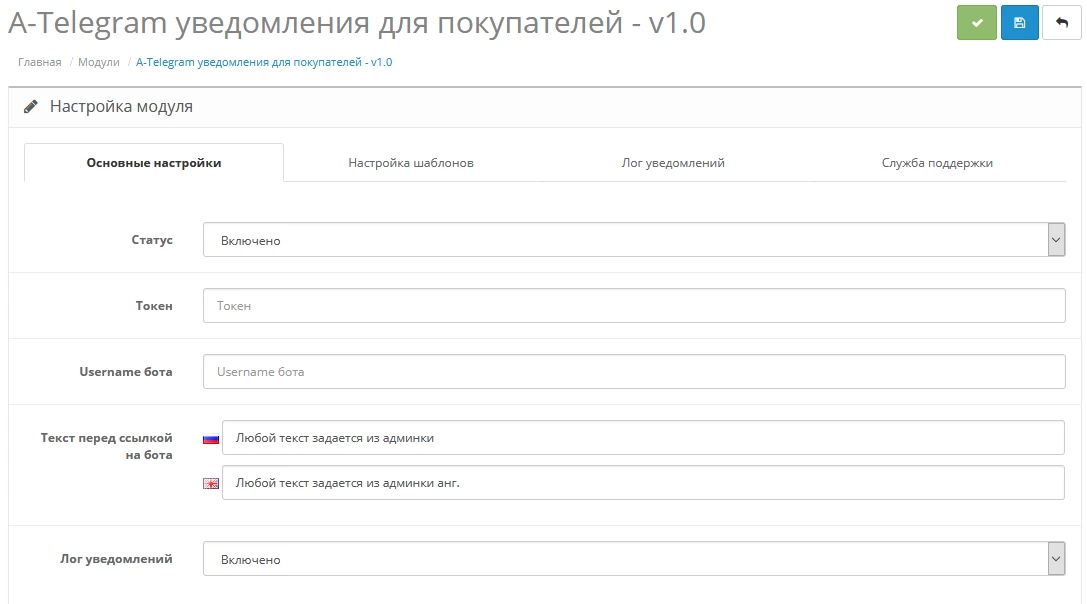Image resolution: width=1087 pixels, height=604 pixels.
Task: Focus the Username бота input field
Action: click(634, 372)
